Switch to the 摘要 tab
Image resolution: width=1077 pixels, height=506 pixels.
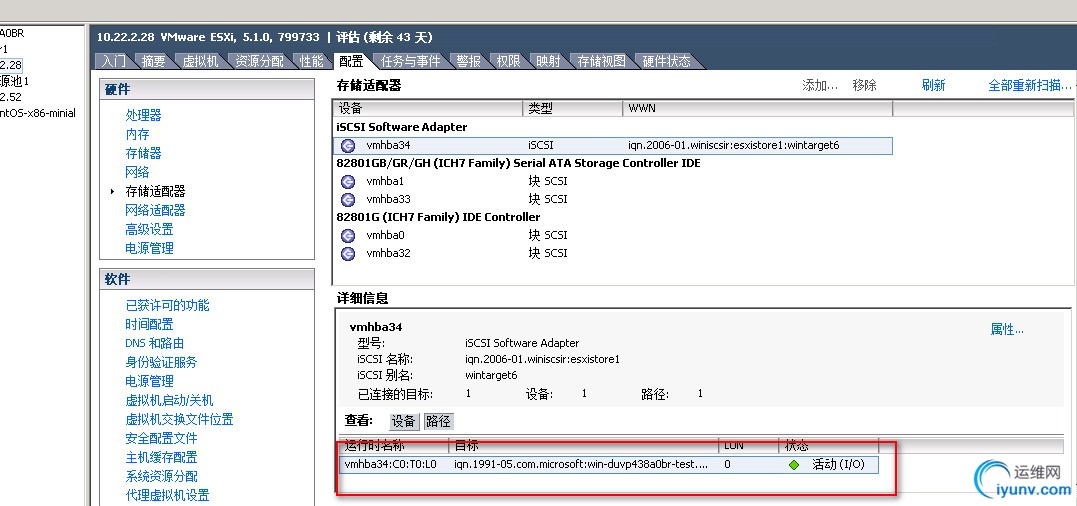tap(153, 61)
